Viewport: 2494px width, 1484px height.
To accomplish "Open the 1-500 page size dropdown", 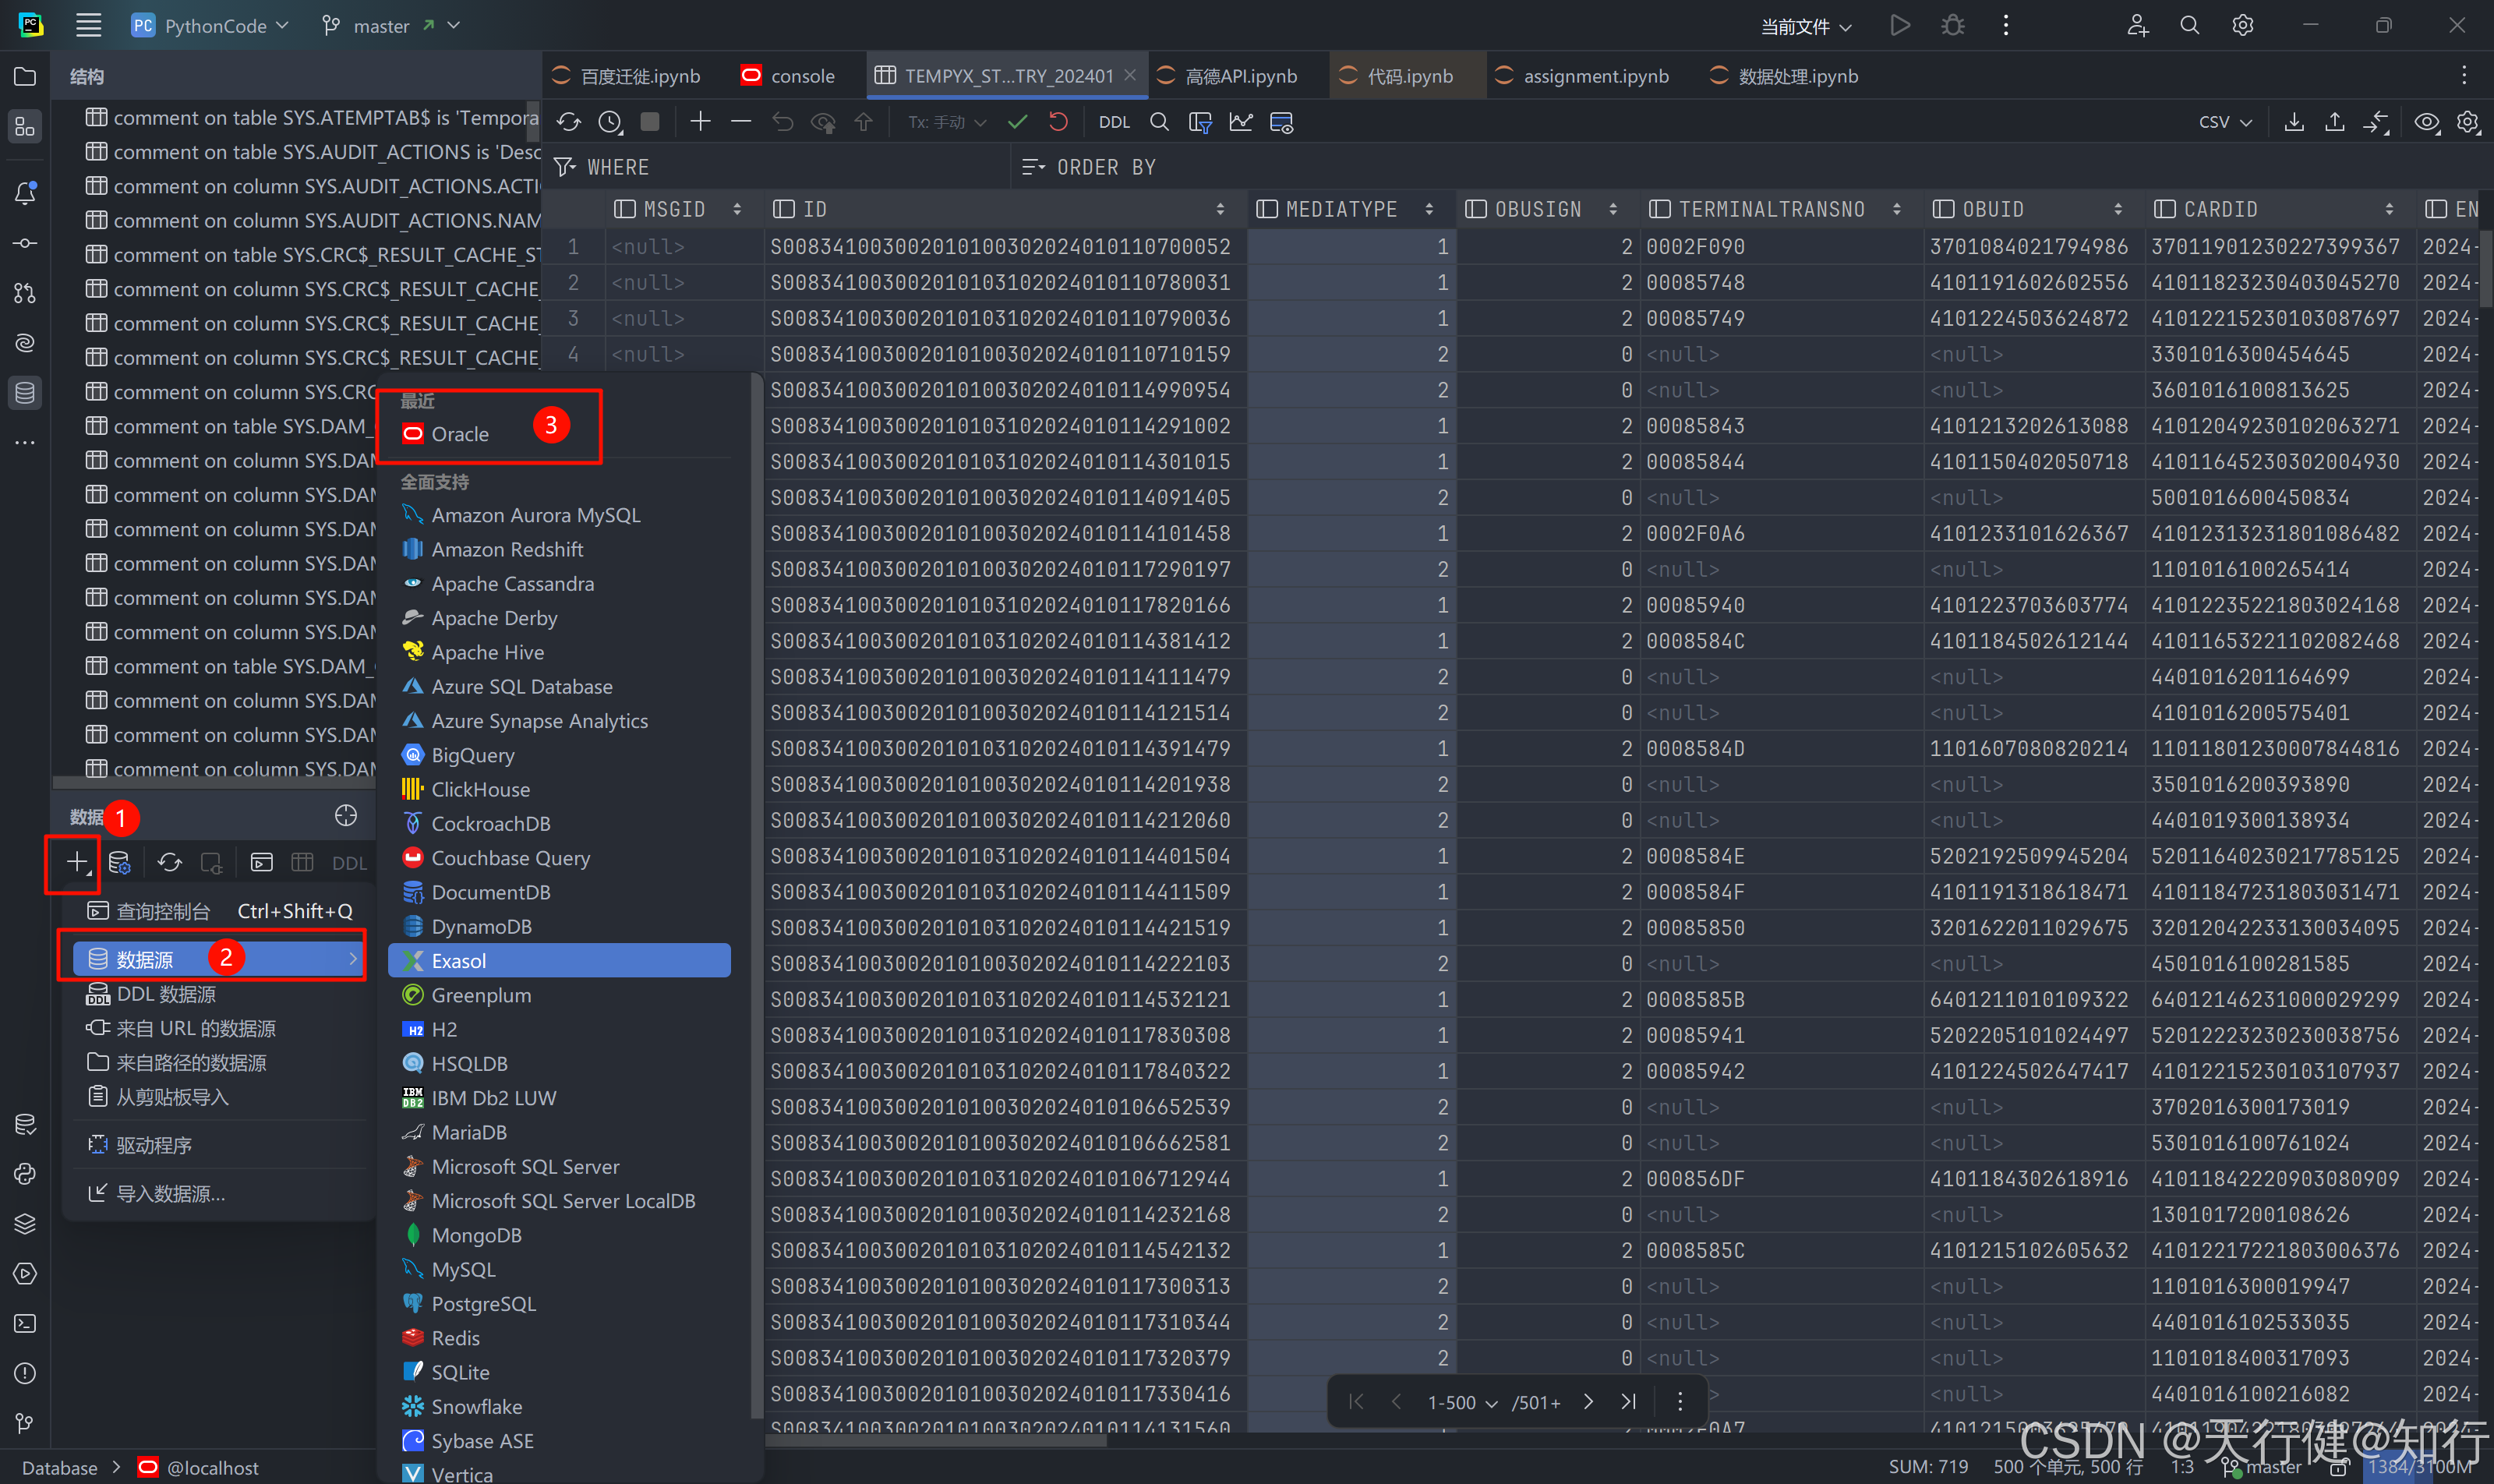I will (1461, 1402).
